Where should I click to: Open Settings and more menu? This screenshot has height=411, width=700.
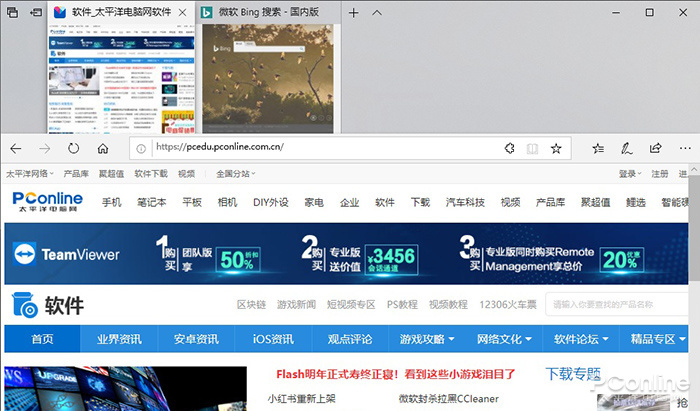(685, 148)
